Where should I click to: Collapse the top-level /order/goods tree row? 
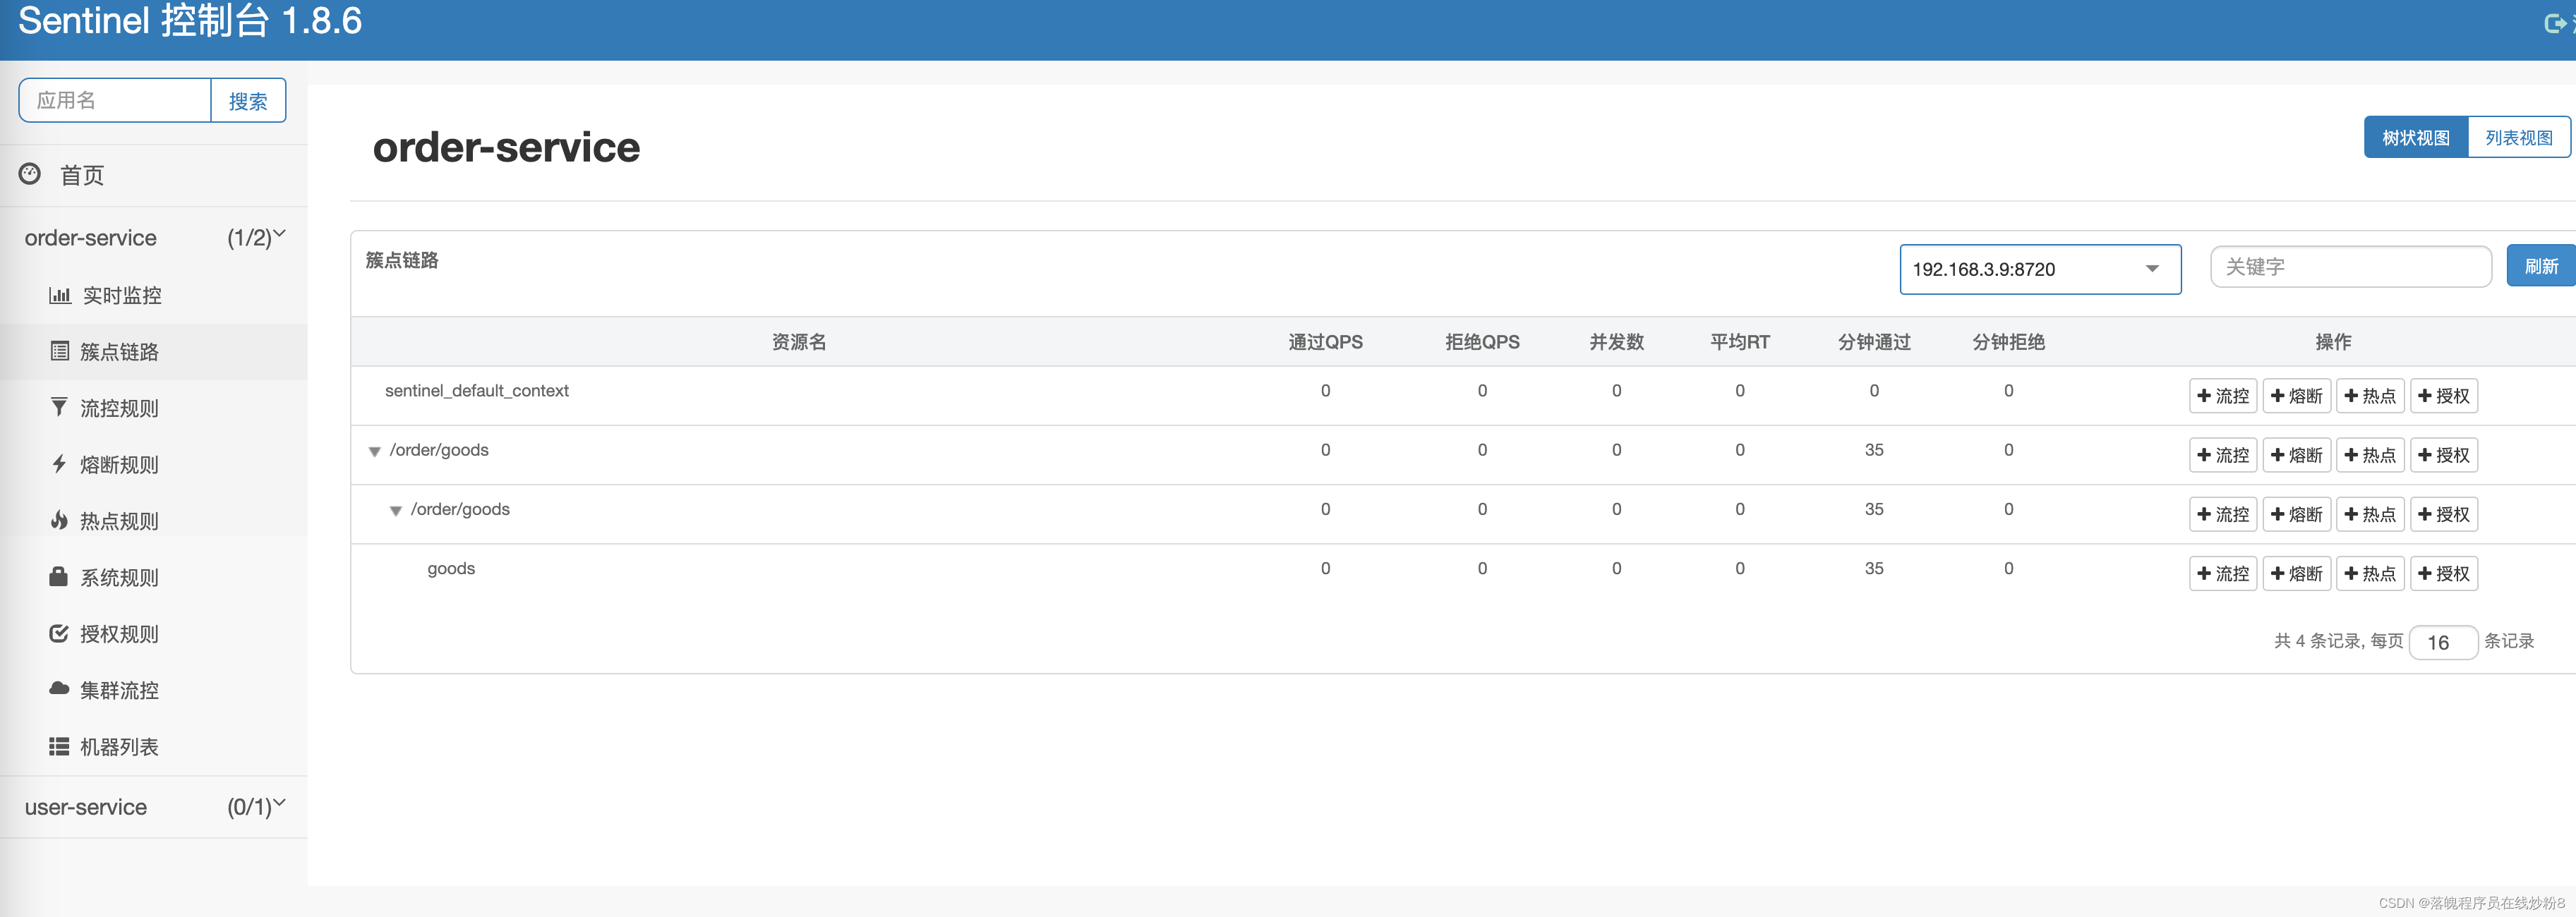pyautogui.click(x=374, y=452)
